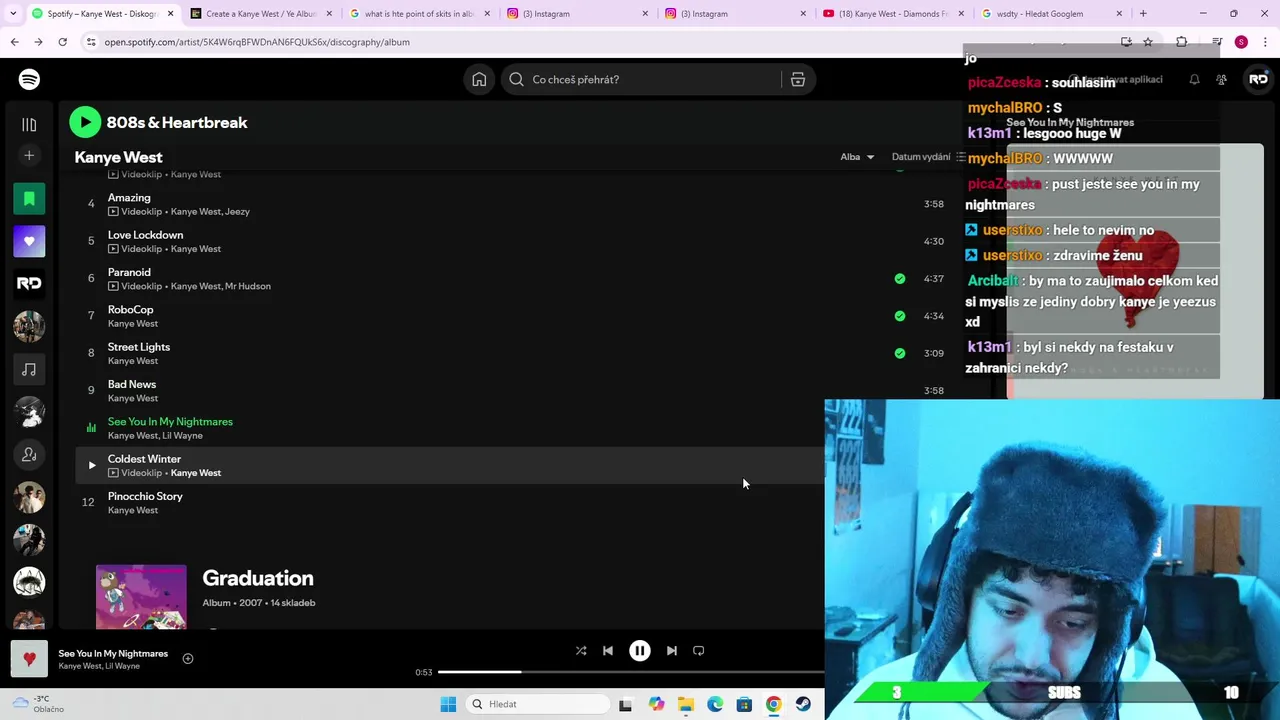This screenshot has height=720, width=1280.
Task: Select the track Love Lockdown
Action: [145, 235]
